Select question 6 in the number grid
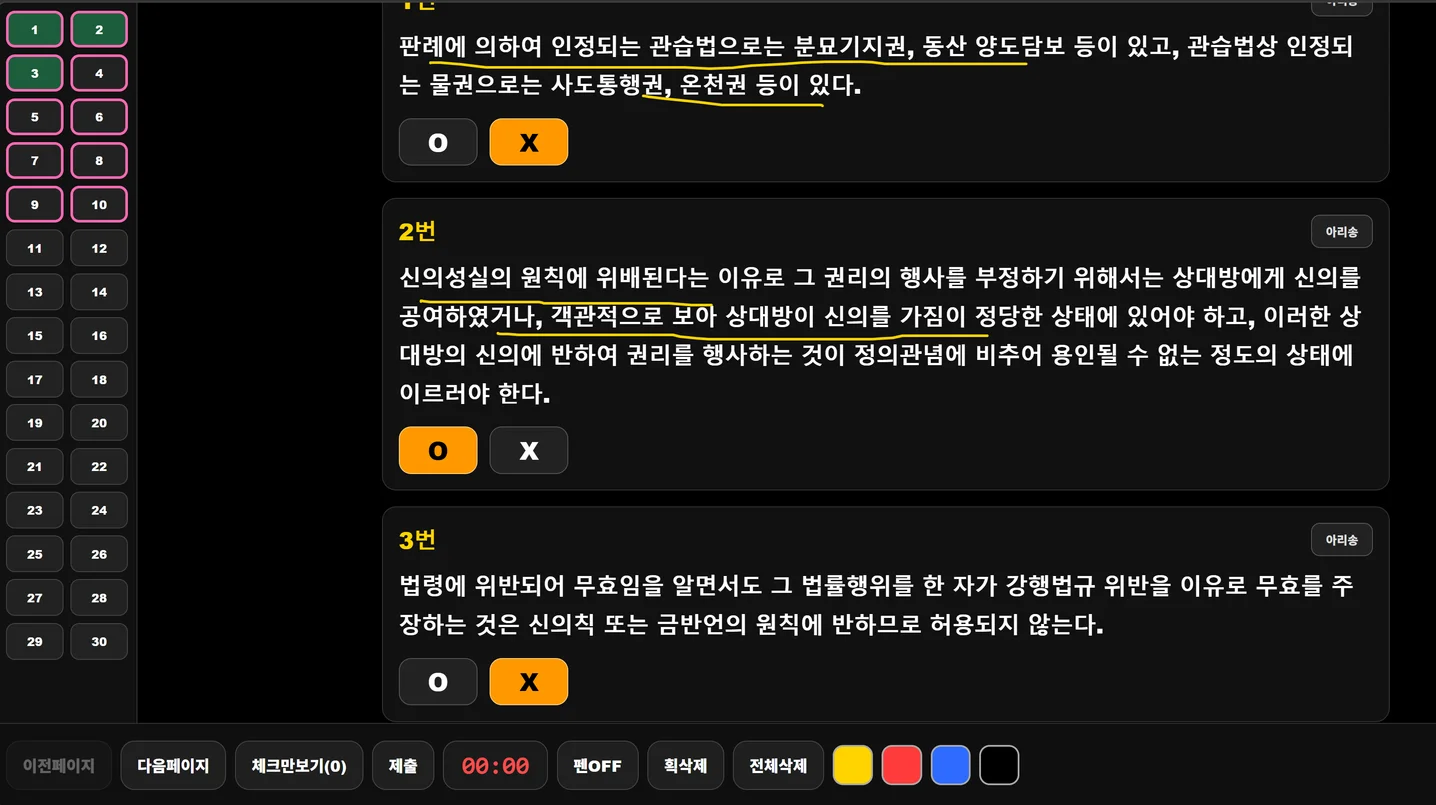The image size is (1436, 805). click(x=99, y=117)
